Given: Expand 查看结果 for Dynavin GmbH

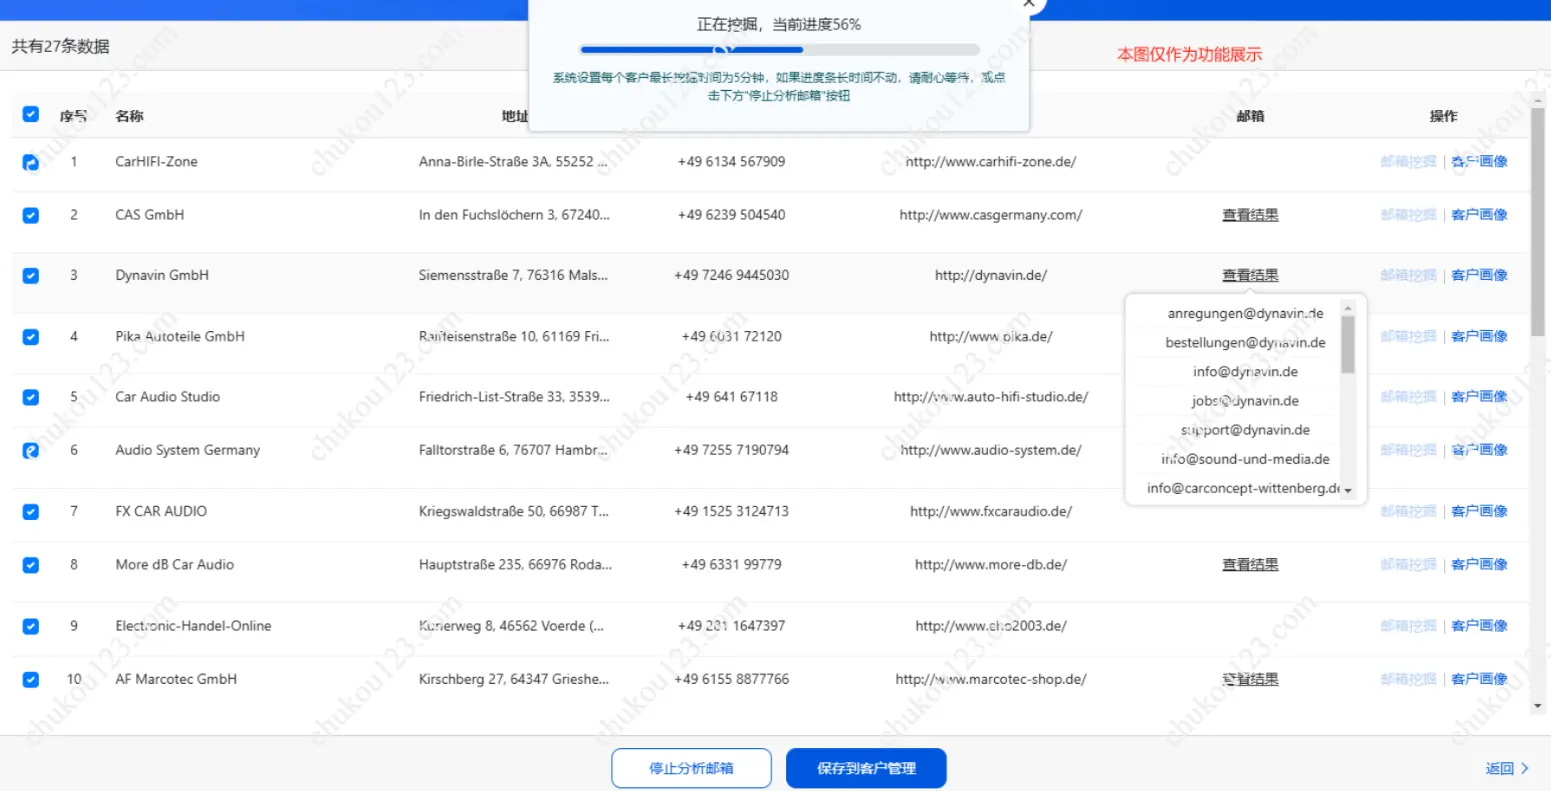Looking at the screenshot, I should (x=1250, y=276).
